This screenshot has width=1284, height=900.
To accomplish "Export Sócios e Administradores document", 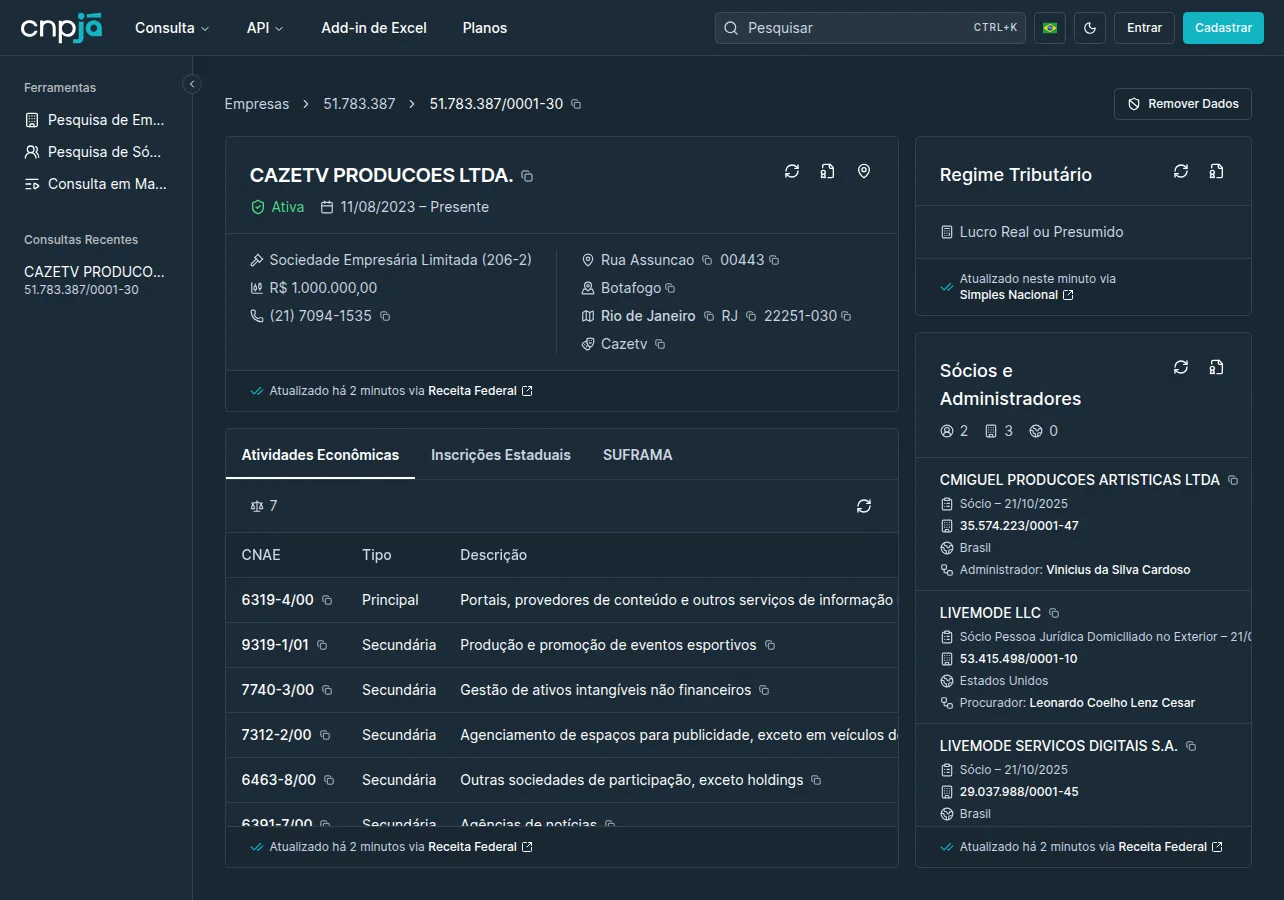I will point(1216,367).
